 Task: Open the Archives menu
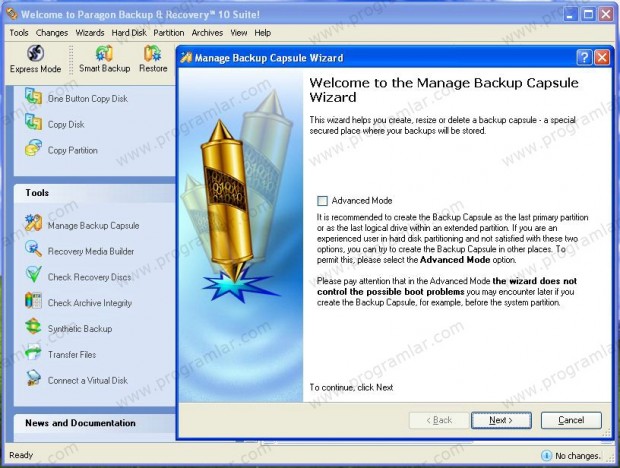pyautogui.click(x=207, y=33)
